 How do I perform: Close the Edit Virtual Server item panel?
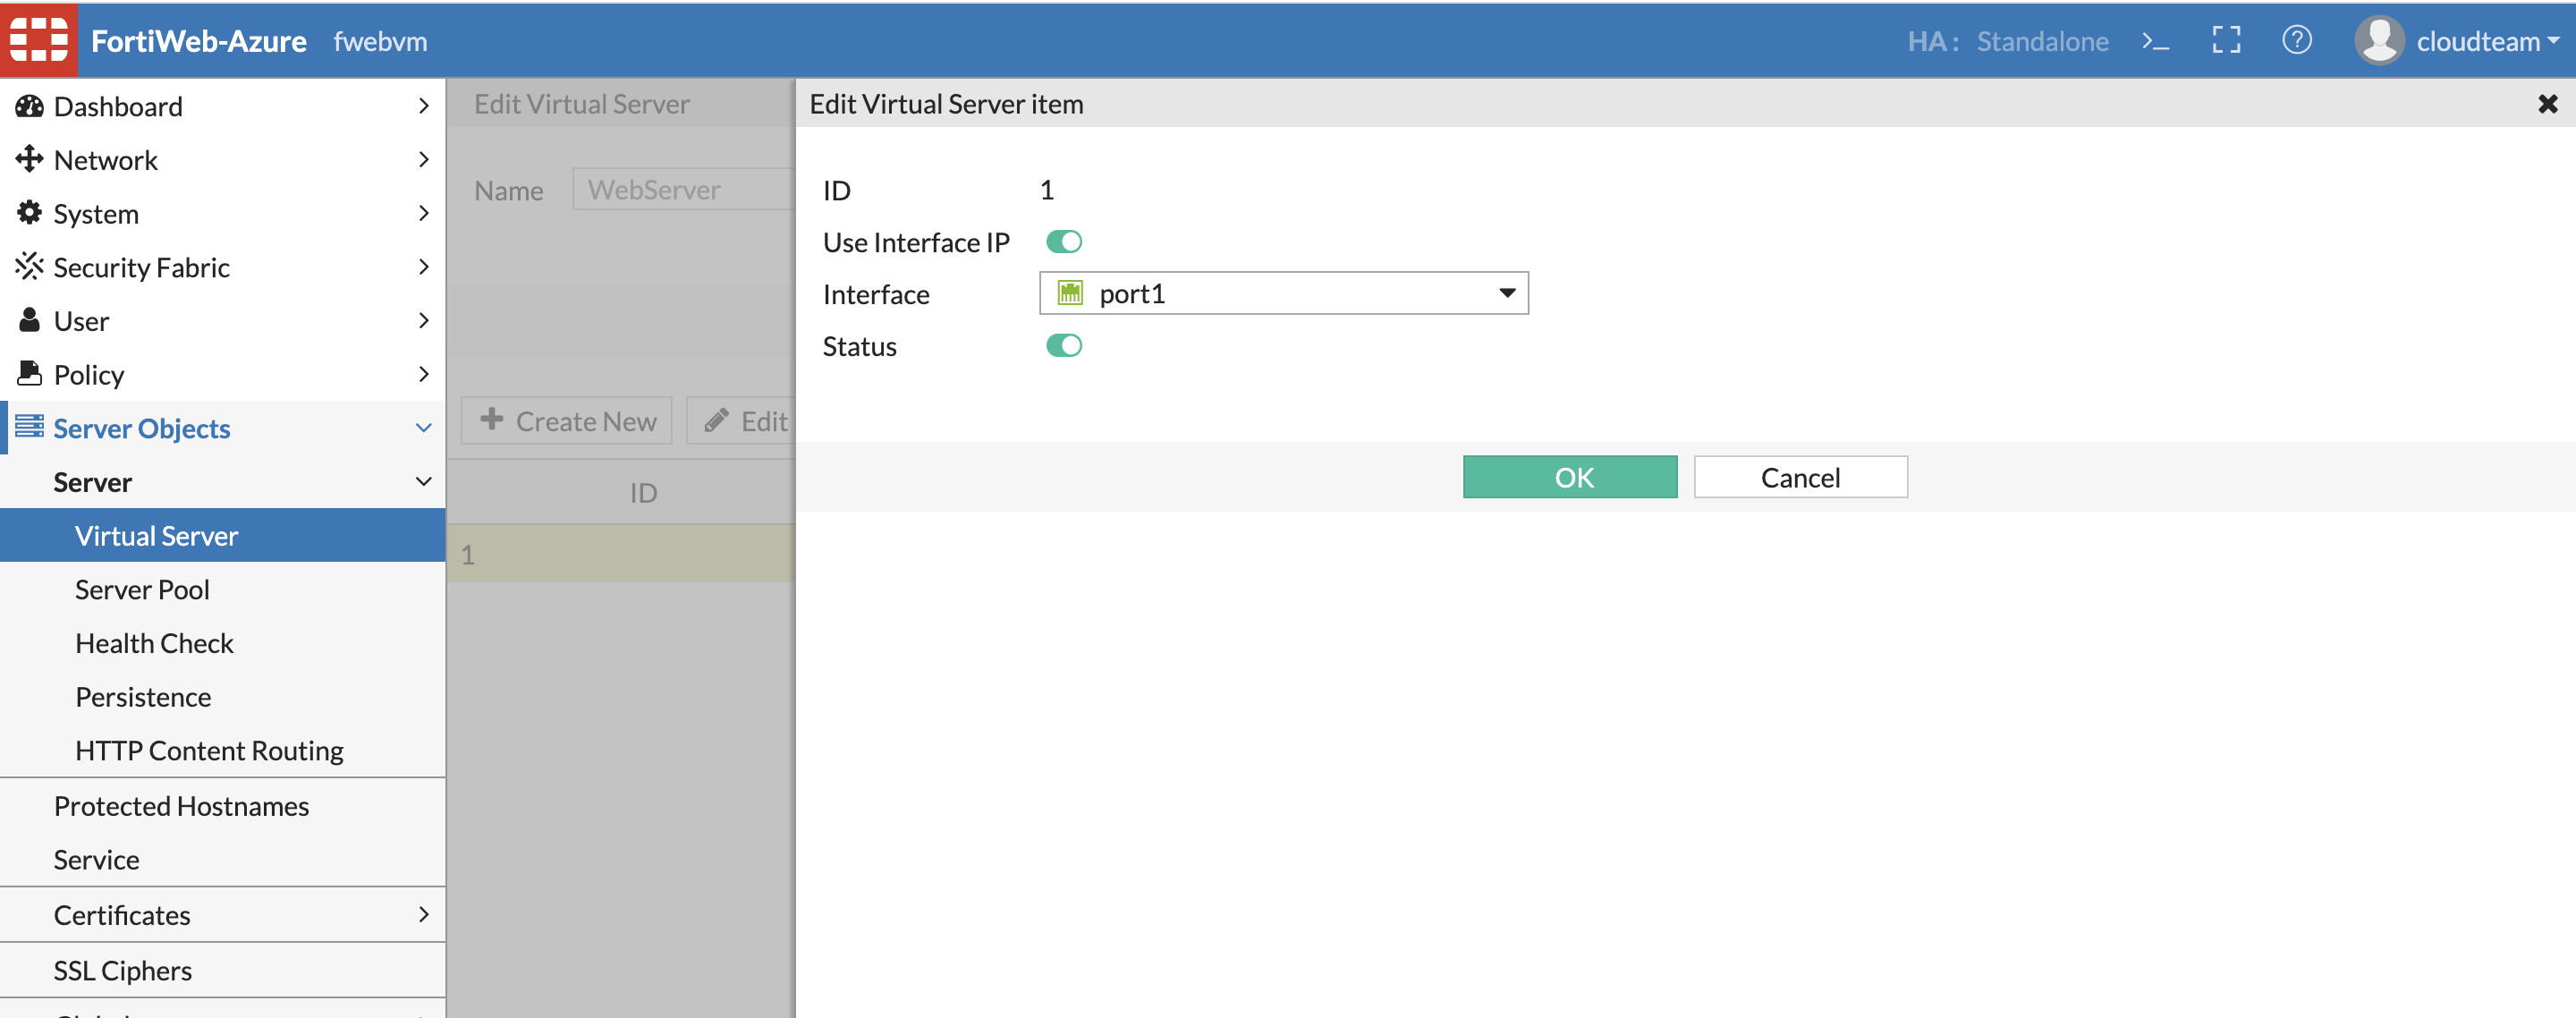(2547, 104)
